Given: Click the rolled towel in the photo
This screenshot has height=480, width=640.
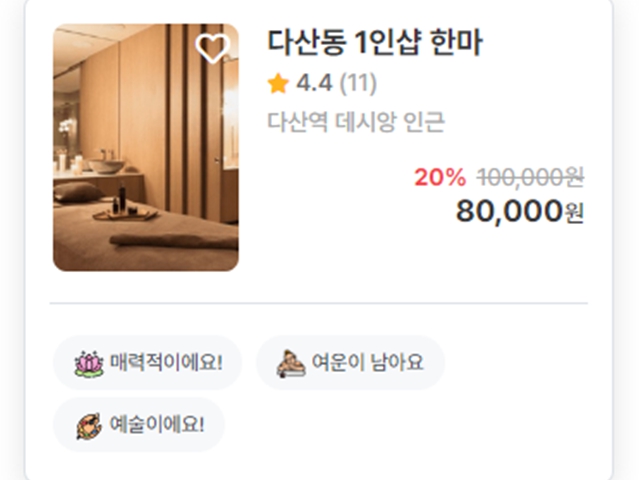Looking at the screenshot, I should click(x=174, y=240).
